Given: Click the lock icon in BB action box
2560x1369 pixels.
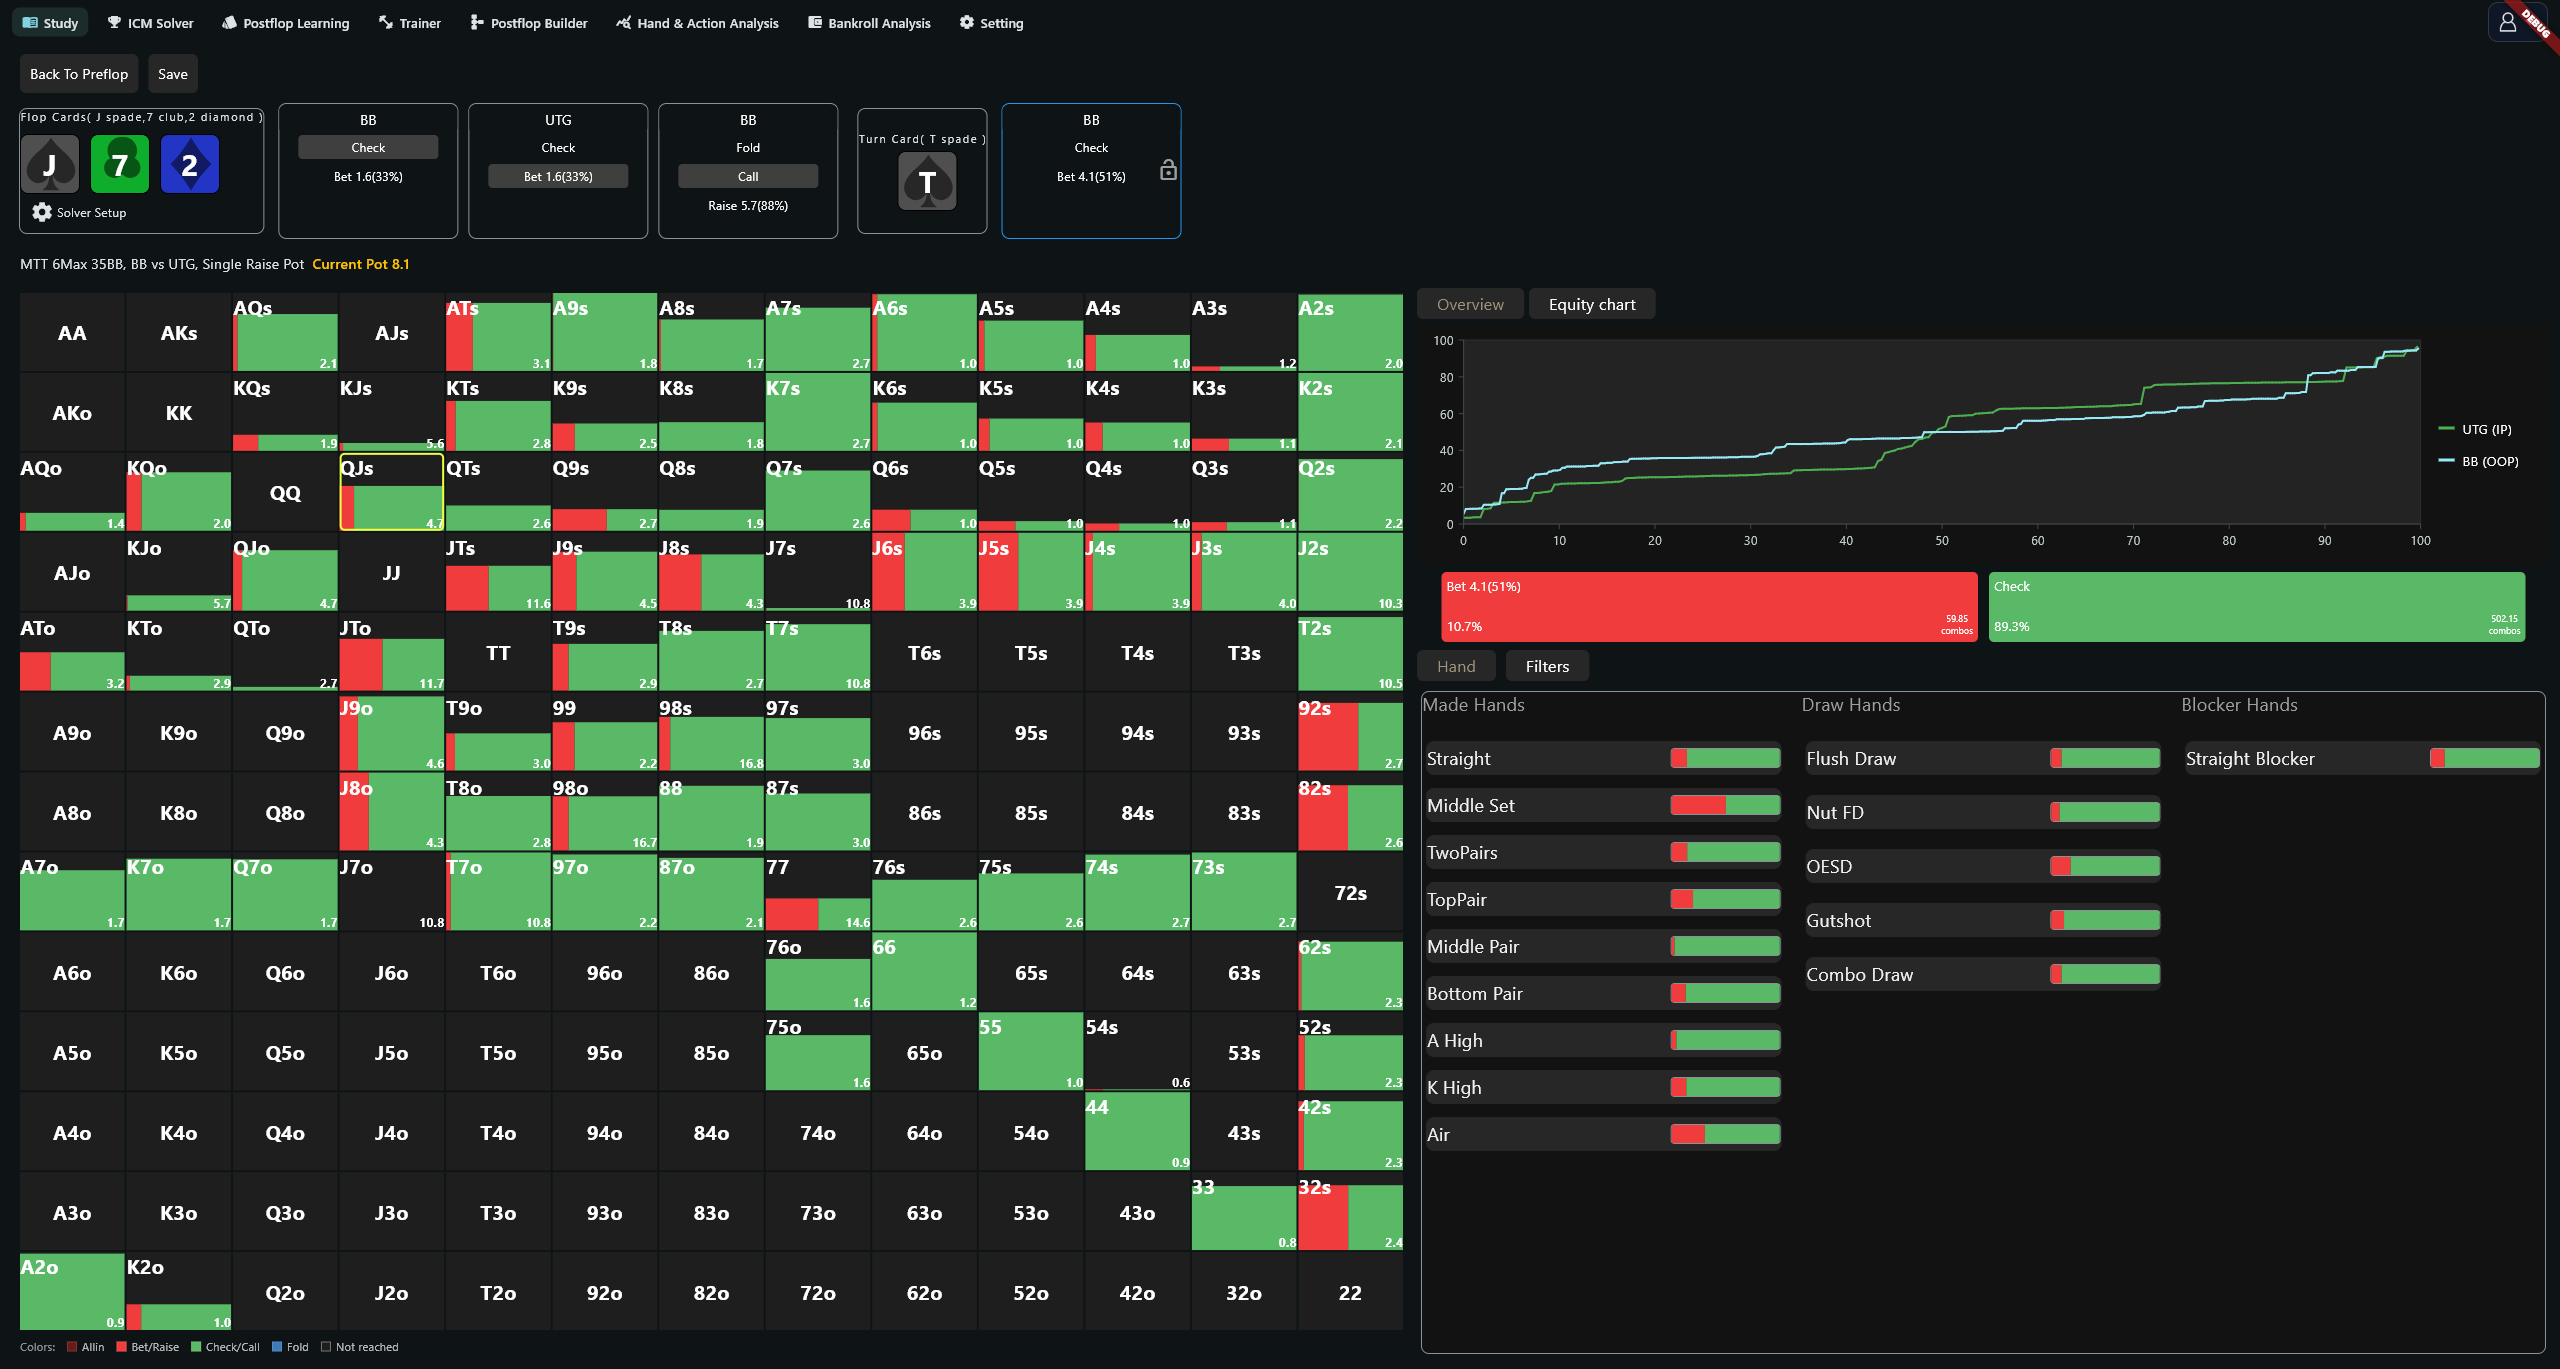Looking at the screenshot, I should [1168, 170].
